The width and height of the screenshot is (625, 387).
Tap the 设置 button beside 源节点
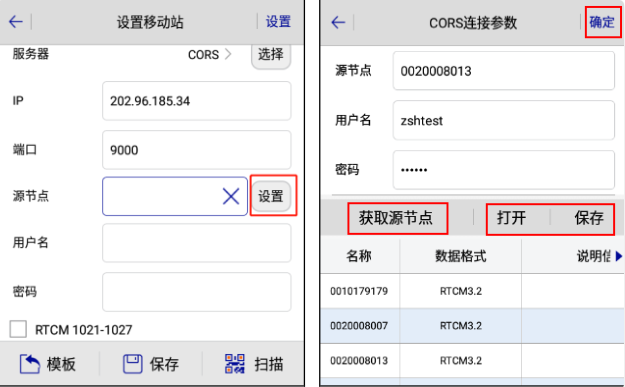click(x=271, y=196)
